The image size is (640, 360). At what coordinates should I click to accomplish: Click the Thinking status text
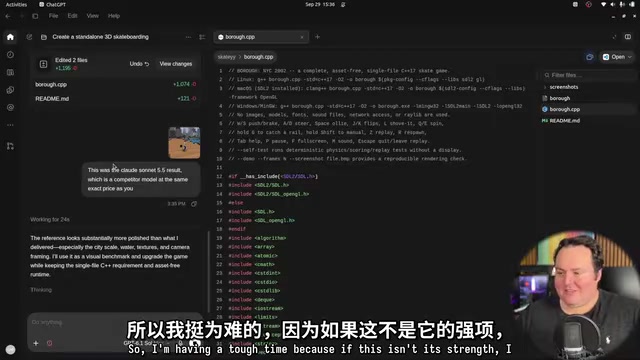point(41,290)
